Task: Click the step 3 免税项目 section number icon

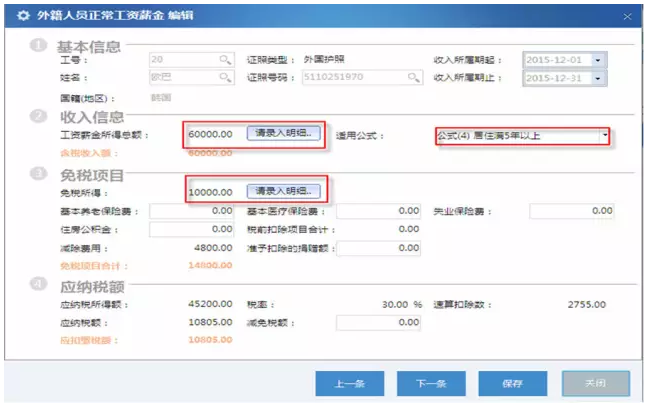Action: 38,174
